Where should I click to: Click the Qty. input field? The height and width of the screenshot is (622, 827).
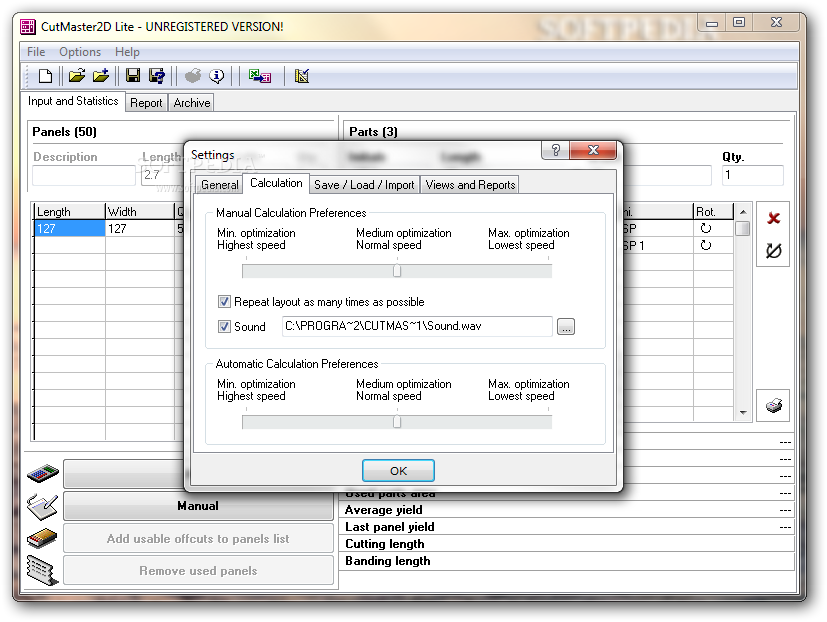(753, 175)
